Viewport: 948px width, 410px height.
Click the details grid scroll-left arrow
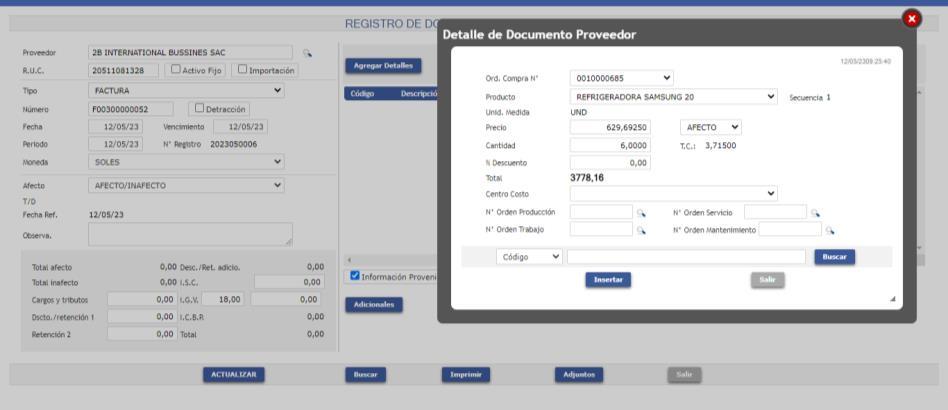pos(349,260)
